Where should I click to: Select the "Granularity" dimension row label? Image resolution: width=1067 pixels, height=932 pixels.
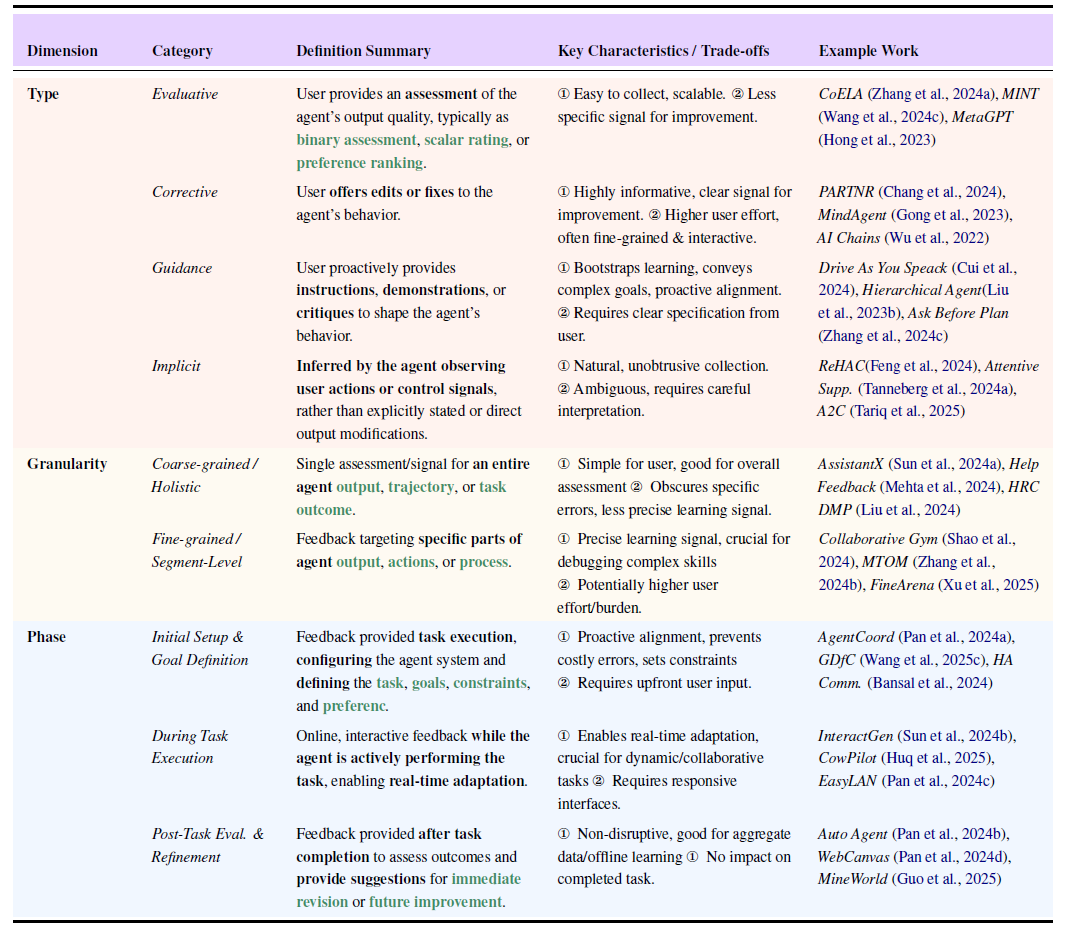click(x=66, y=464)
